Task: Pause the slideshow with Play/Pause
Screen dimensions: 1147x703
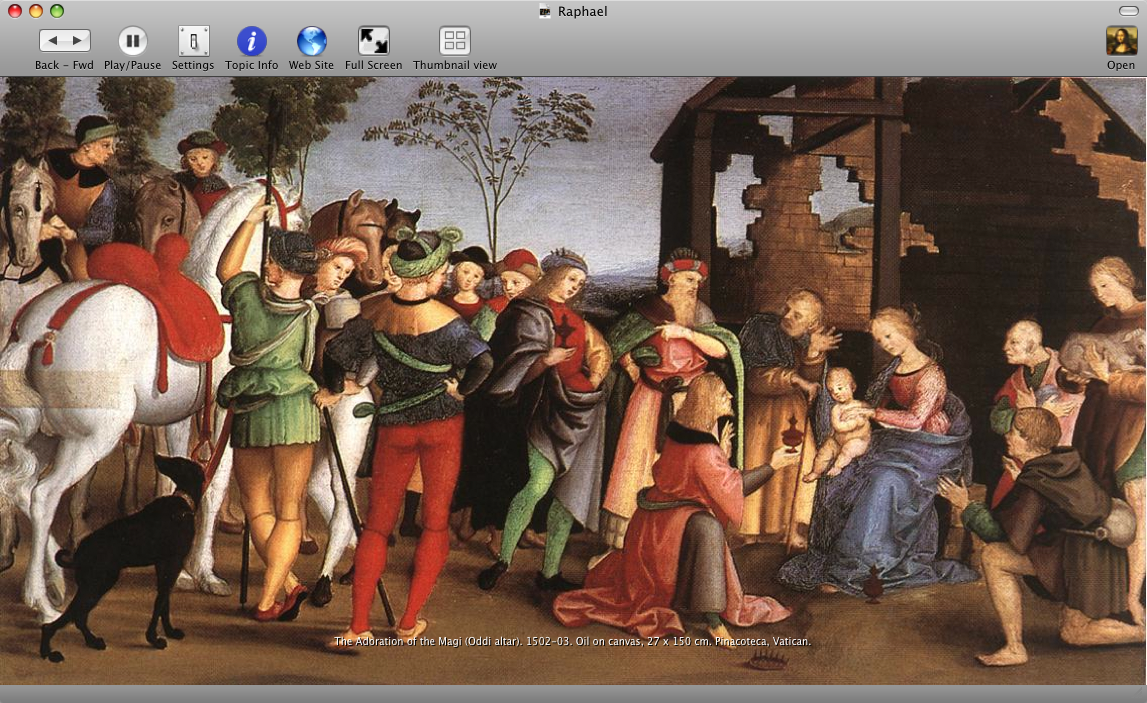Action: point(132,41)
